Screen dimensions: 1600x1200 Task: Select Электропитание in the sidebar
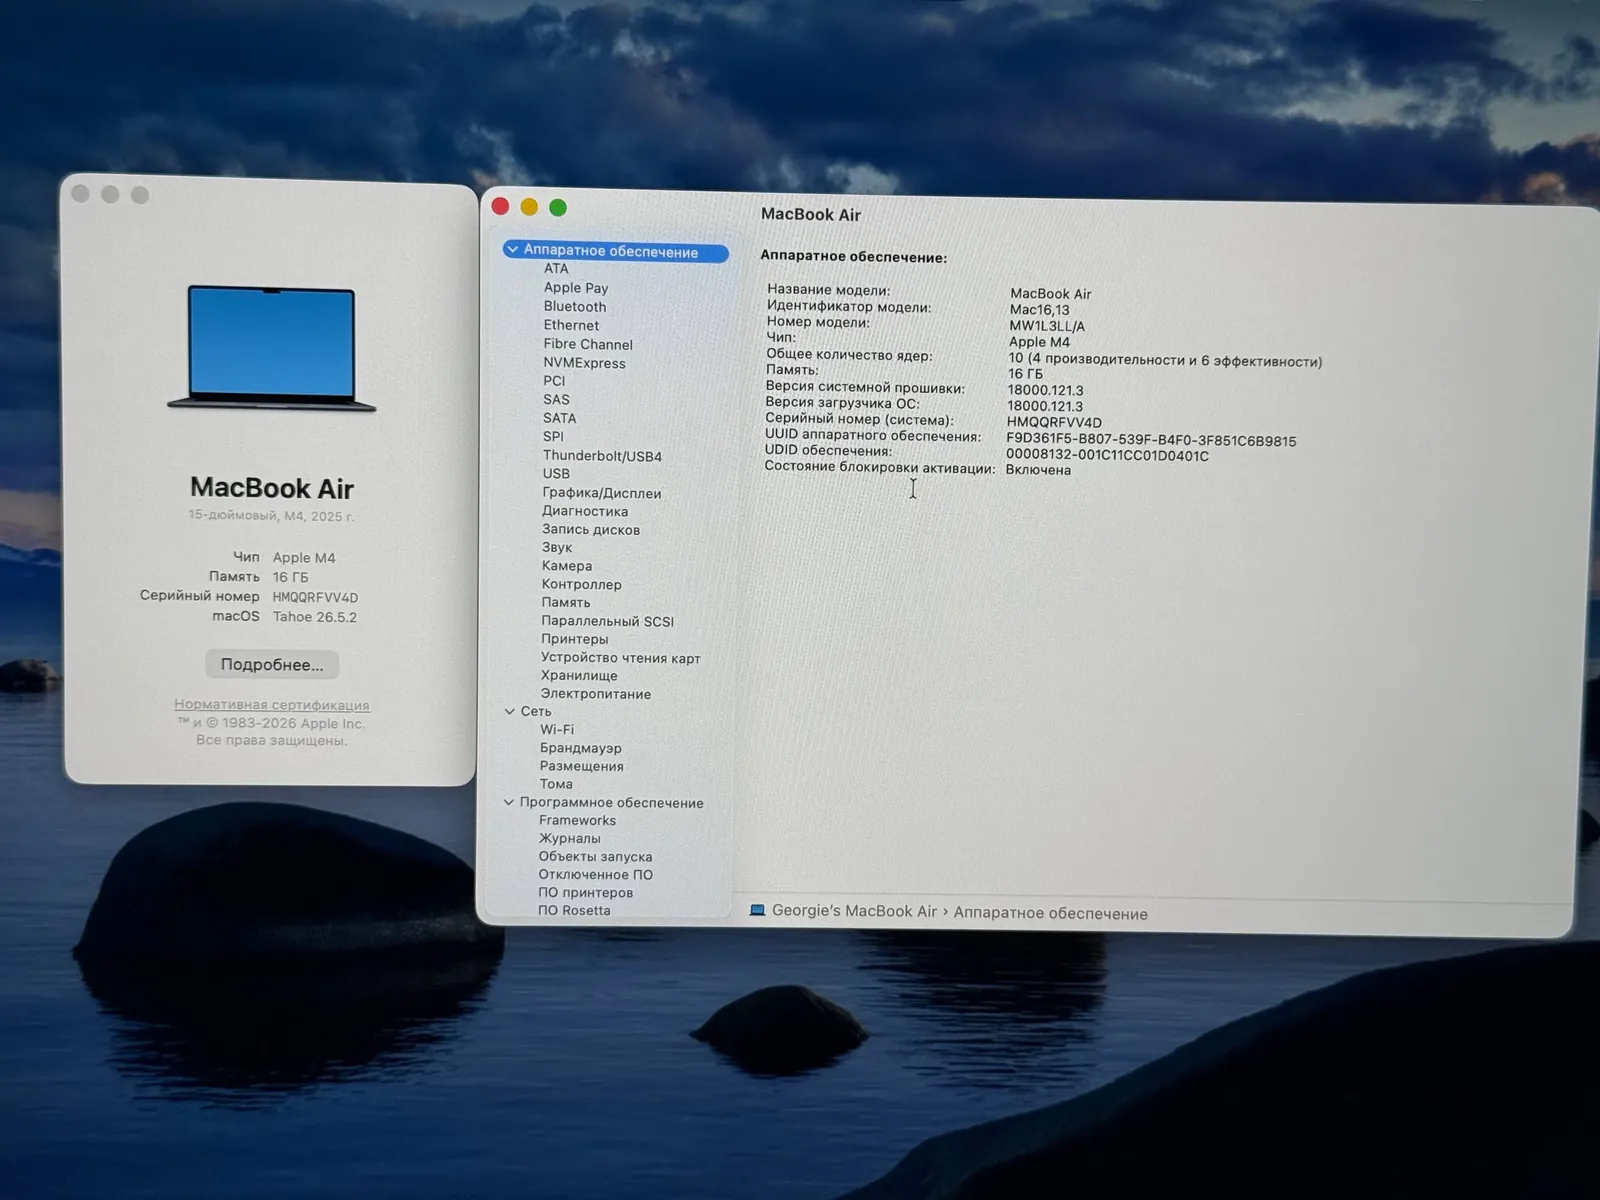(x=596, y=694)
